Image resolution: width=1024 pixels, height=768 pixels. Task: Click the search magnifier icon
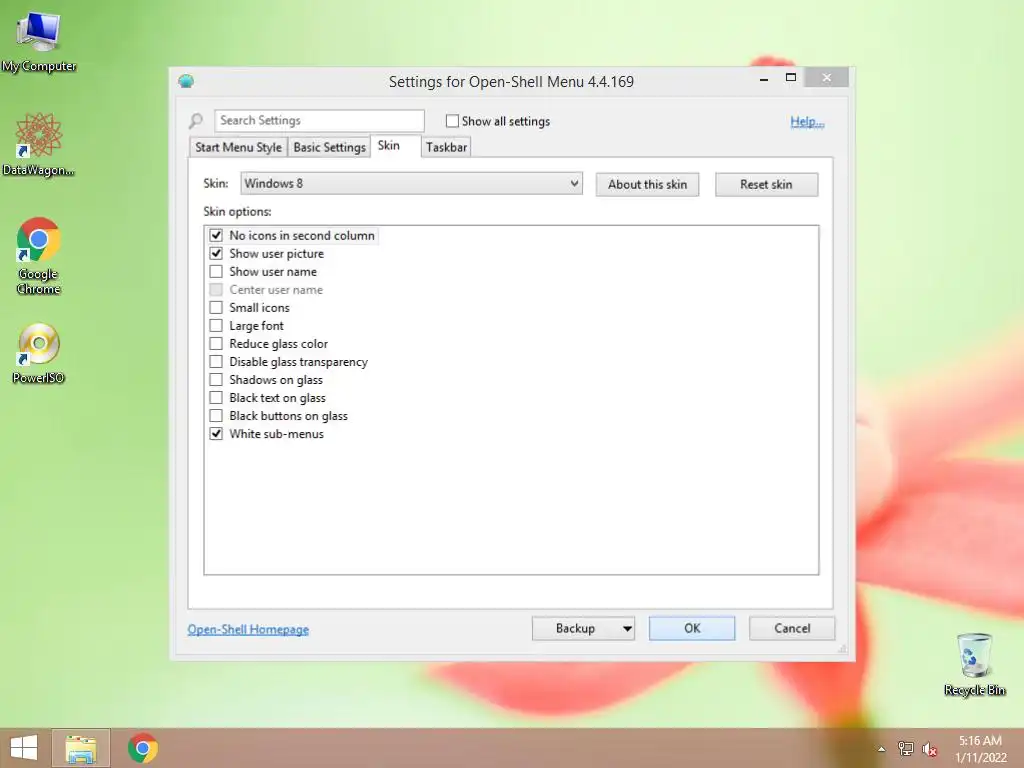coord(196,121)
